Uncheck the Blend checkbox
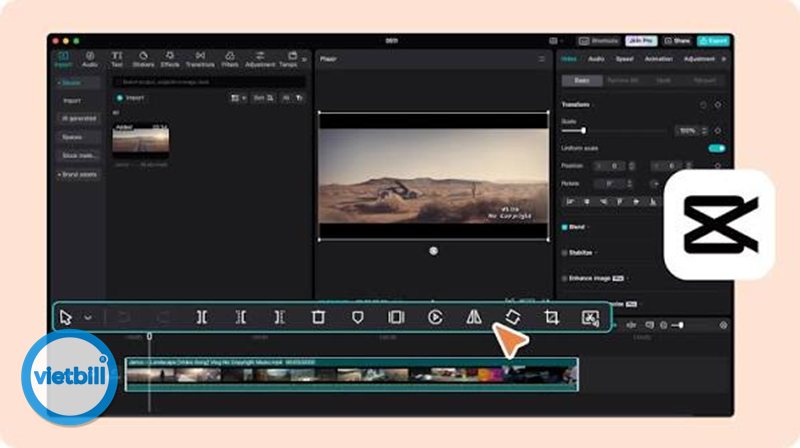The width and height of the screenshot is (800, 448). [x=564, y=227]
